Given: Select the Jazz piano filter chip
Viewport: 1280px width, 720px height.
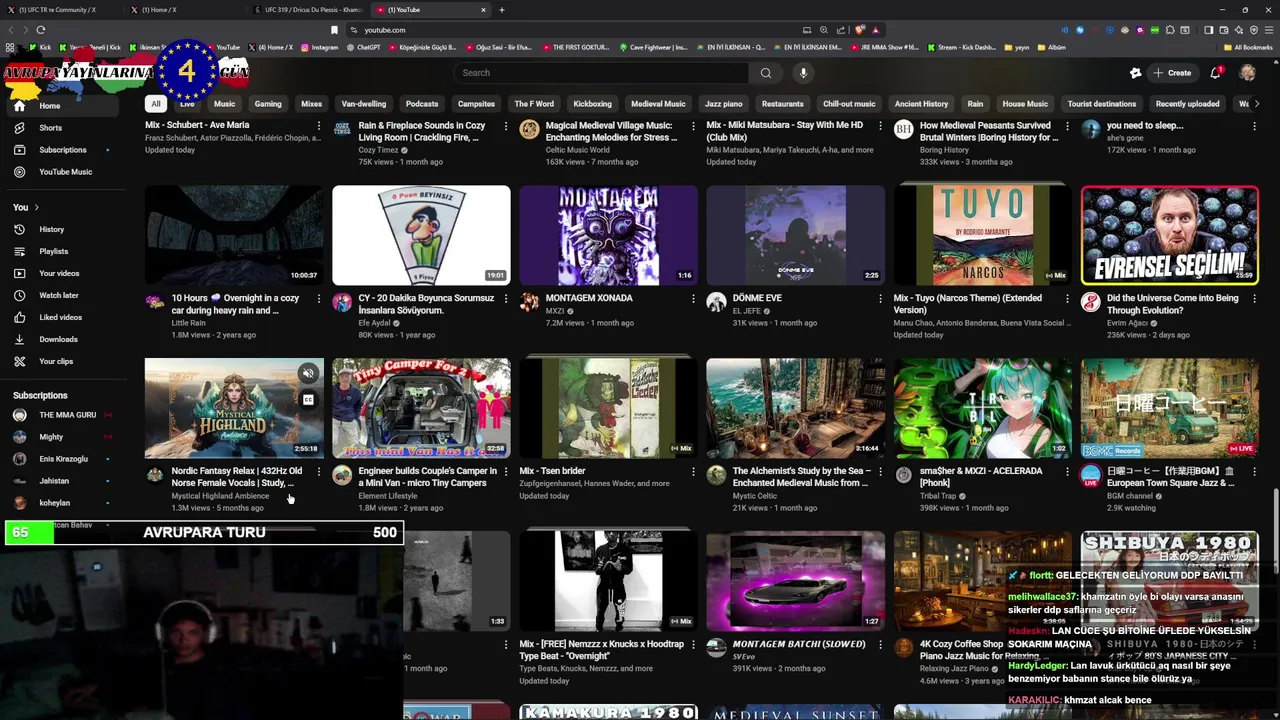Looking at the screenshot, I should point(724,104).
